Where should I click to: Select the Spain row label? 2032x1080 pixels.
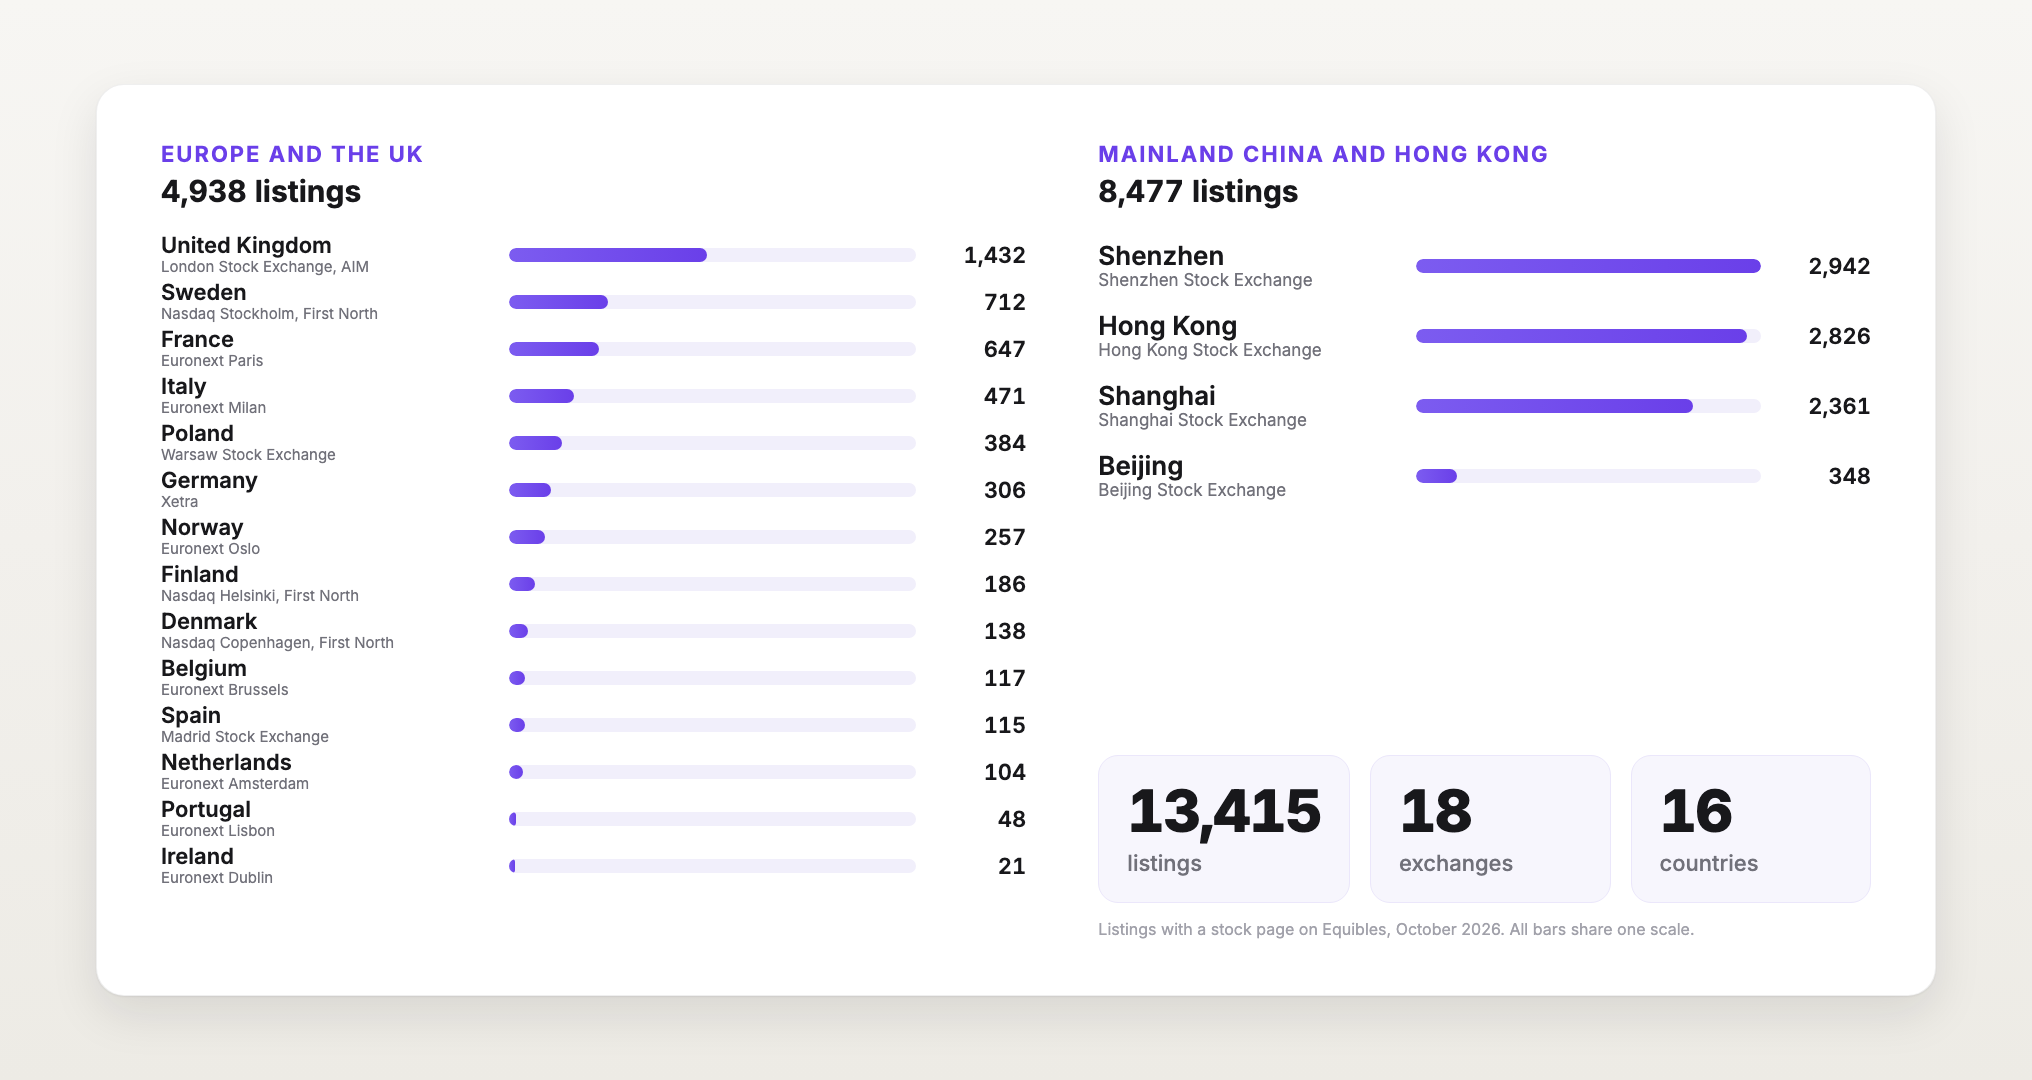tap(191, 715)
